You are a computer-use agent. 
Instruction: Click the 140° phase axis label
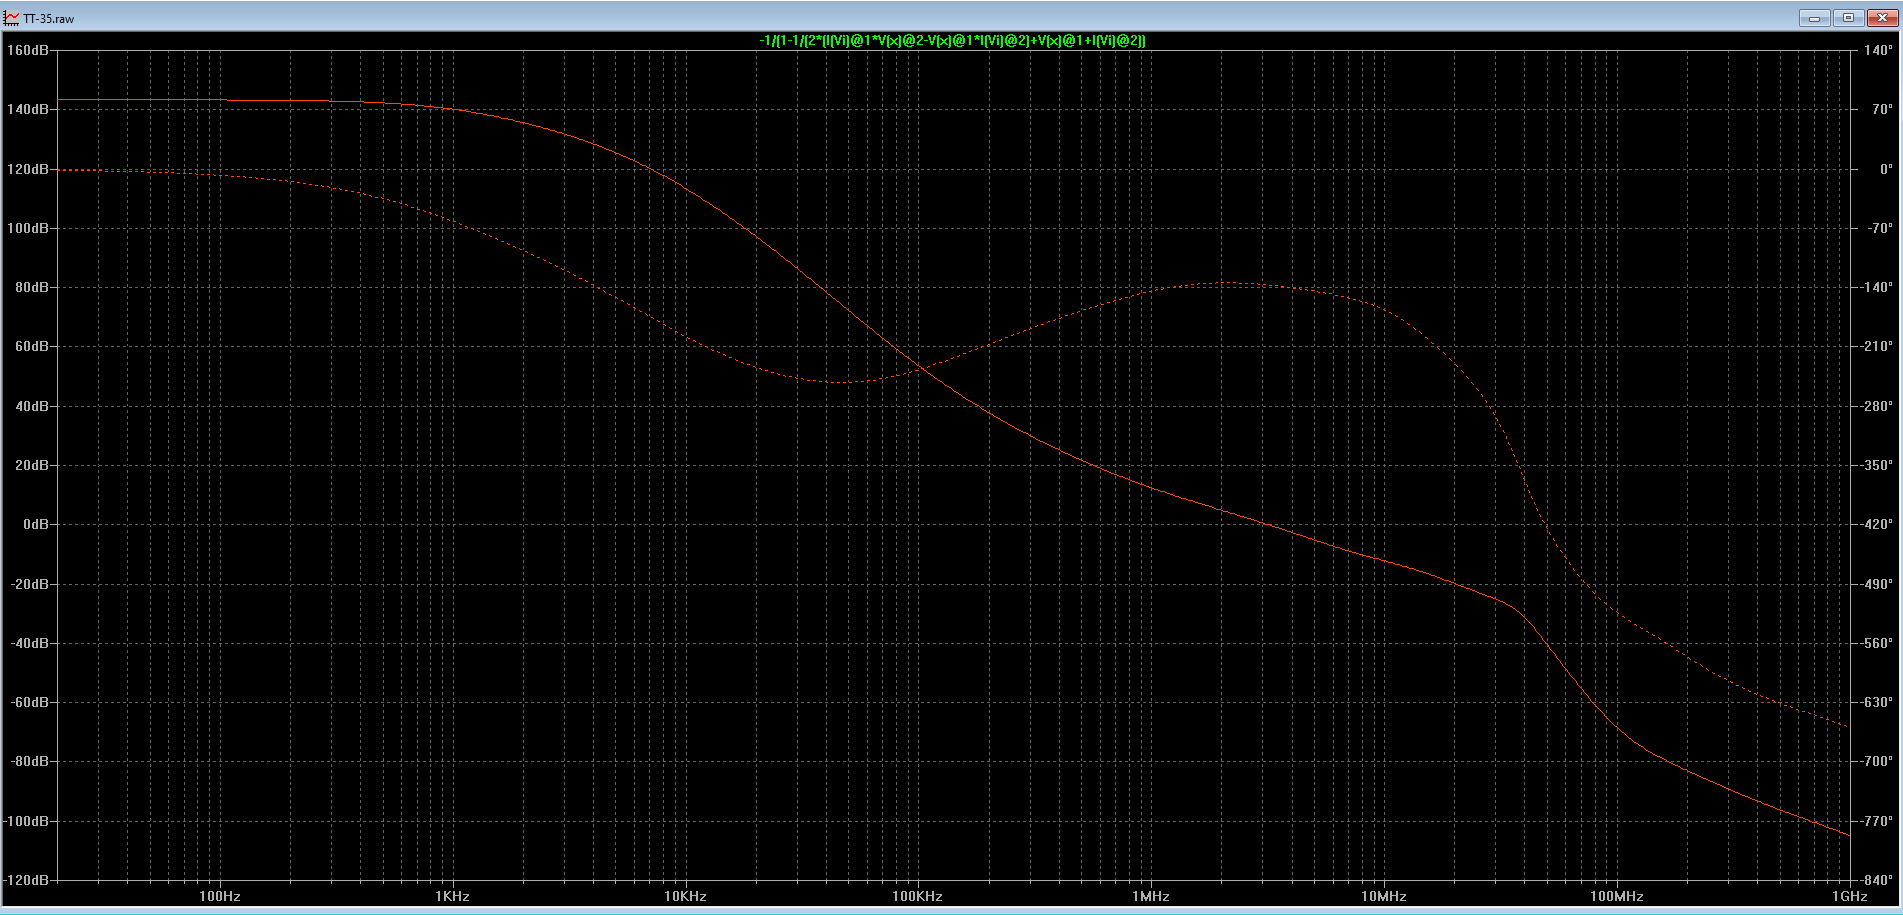[1878, 50]
